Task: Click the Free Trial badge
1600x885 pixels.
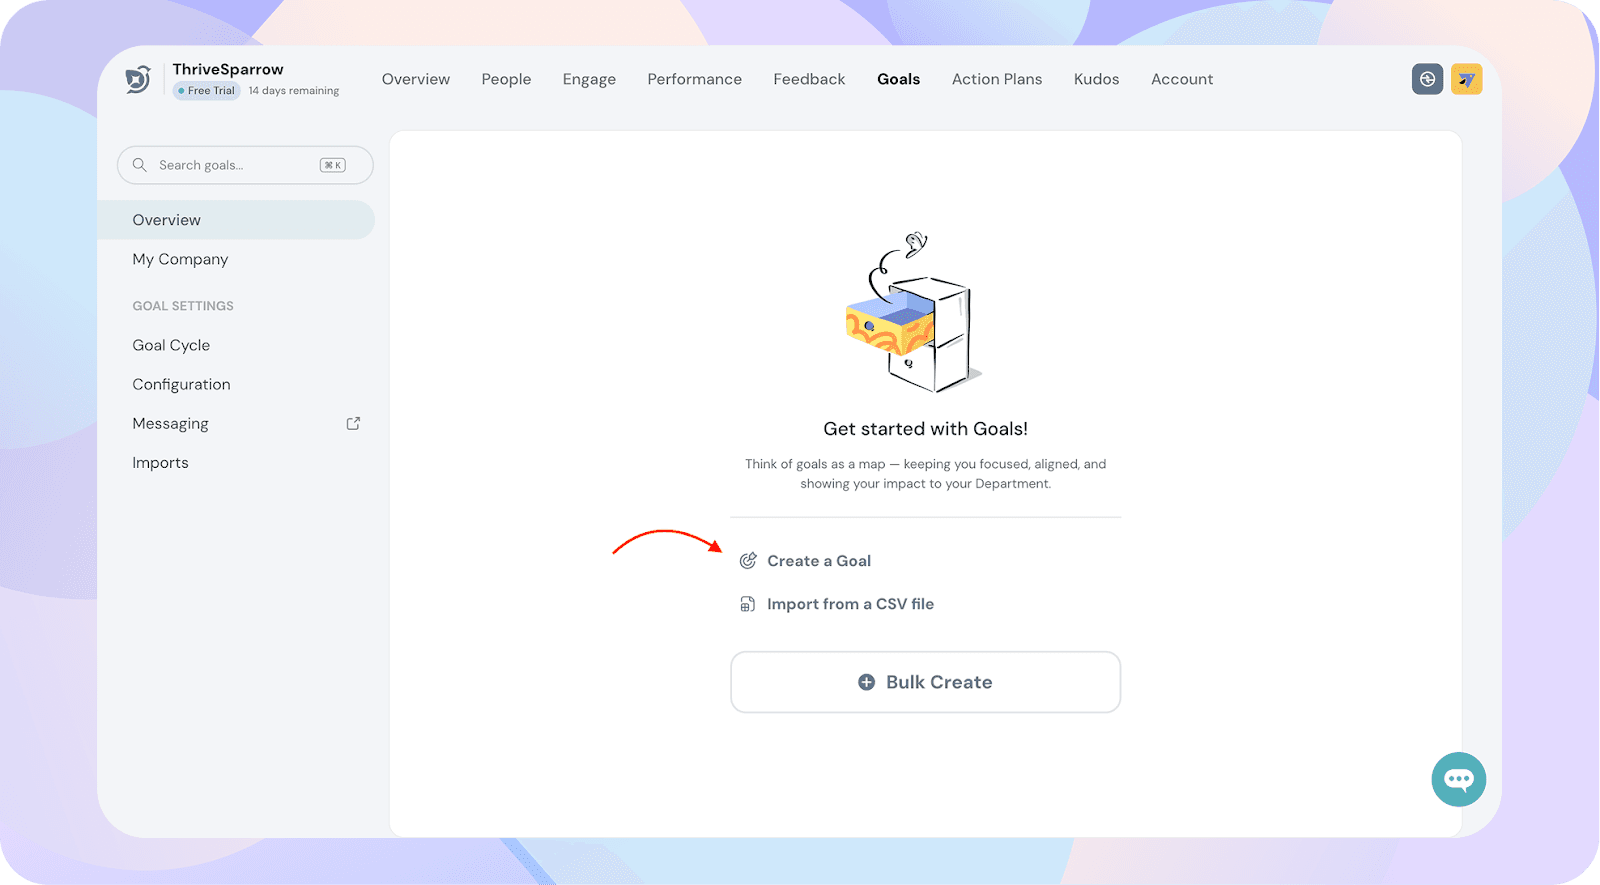Action: (x=207, y=91)
